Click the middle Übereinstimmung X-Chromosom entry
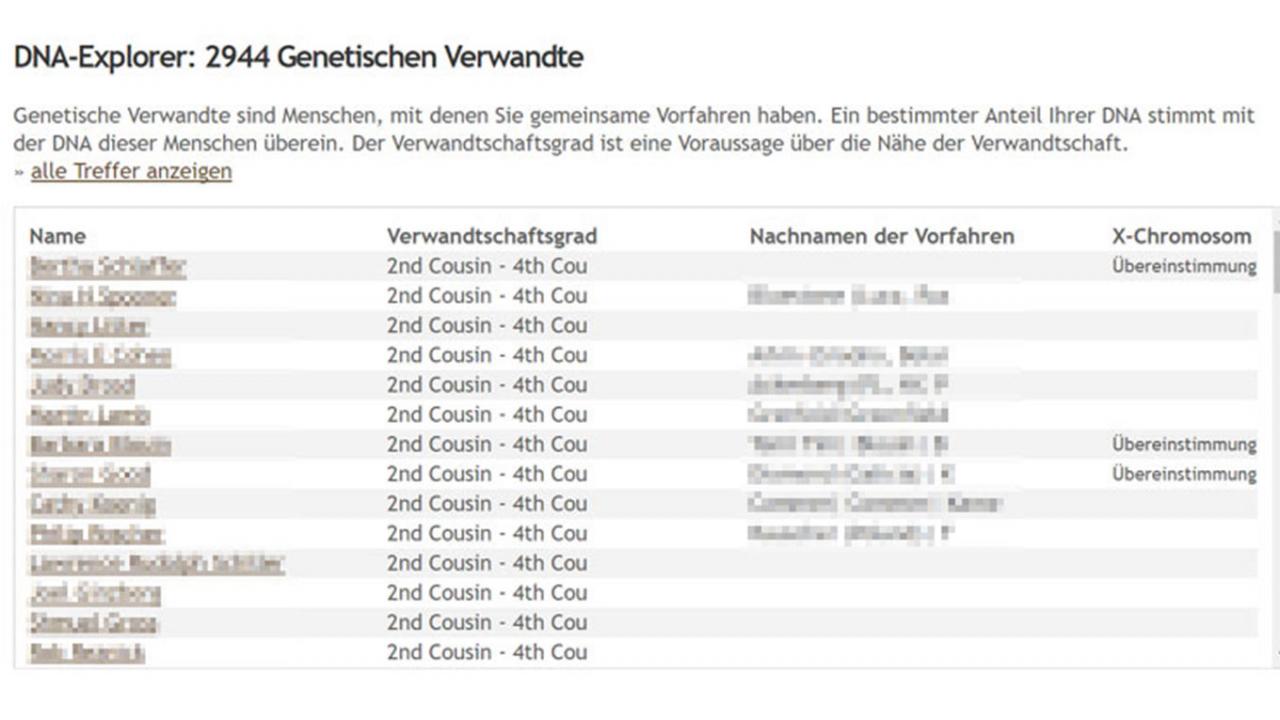This screenshot has height=720, width=1280. click(x=1184, y=444)
